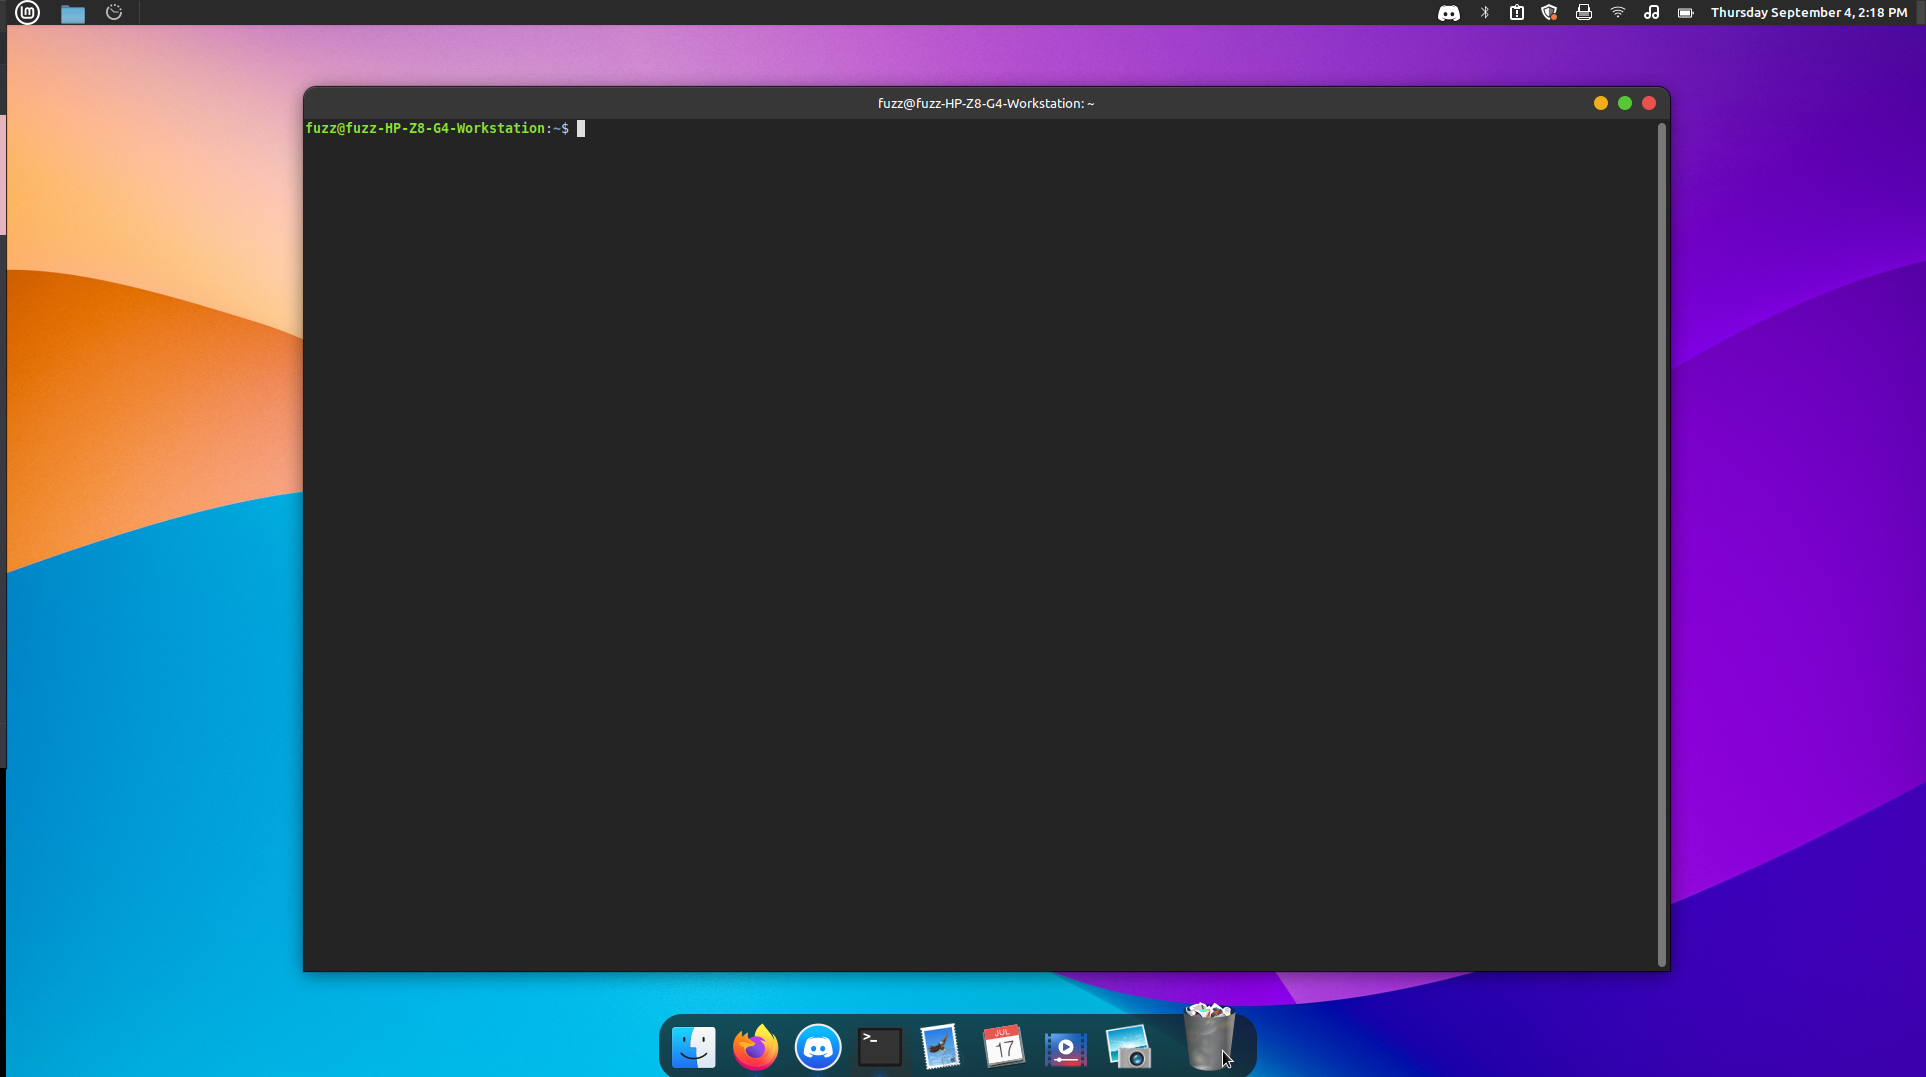Screen dimensions: 1926x1077
Task: Open the Calendar app in the dock
Action: coord(1003,1047)
